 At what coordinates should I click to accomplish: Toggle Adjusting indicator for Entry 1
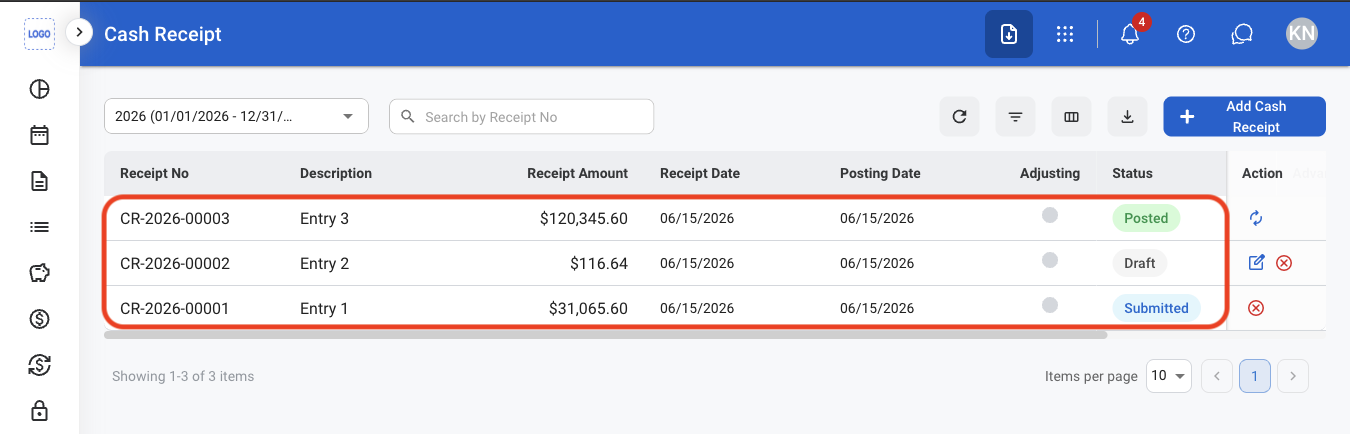coord(1049,305)
